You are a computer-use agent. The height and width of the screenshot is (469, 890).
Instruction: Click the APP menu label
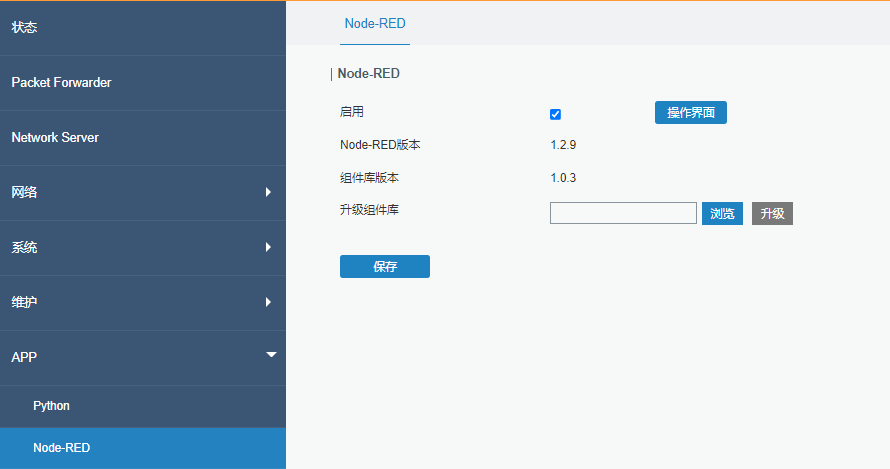pos(24,357)
